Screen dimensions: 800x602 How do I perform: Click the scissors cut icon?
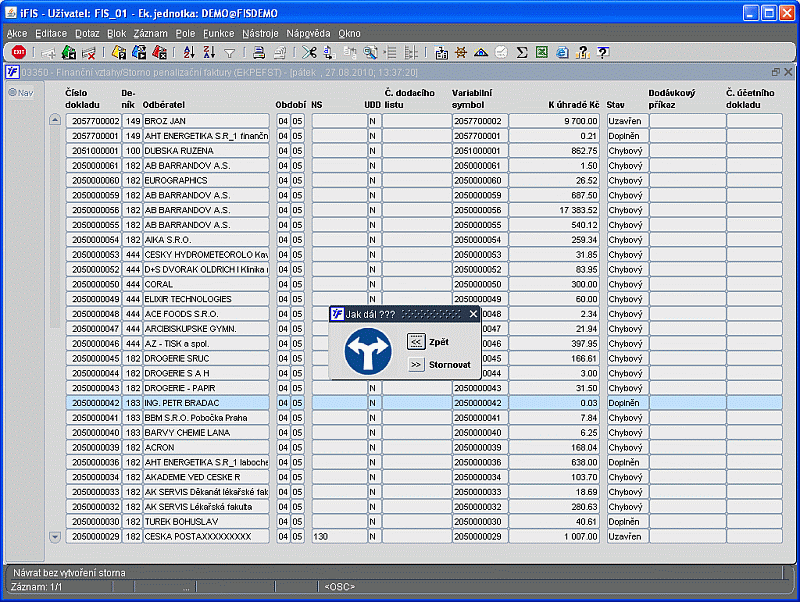pos(309,52)
